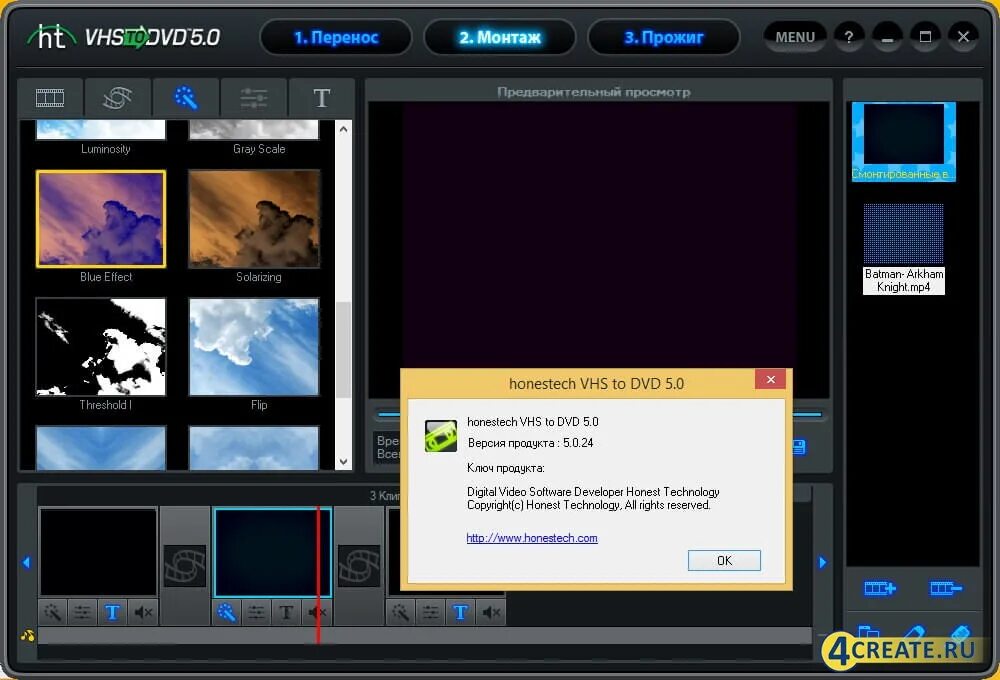Select Batman- Arkham Knight.mp4 file

(x=904, y=249)
